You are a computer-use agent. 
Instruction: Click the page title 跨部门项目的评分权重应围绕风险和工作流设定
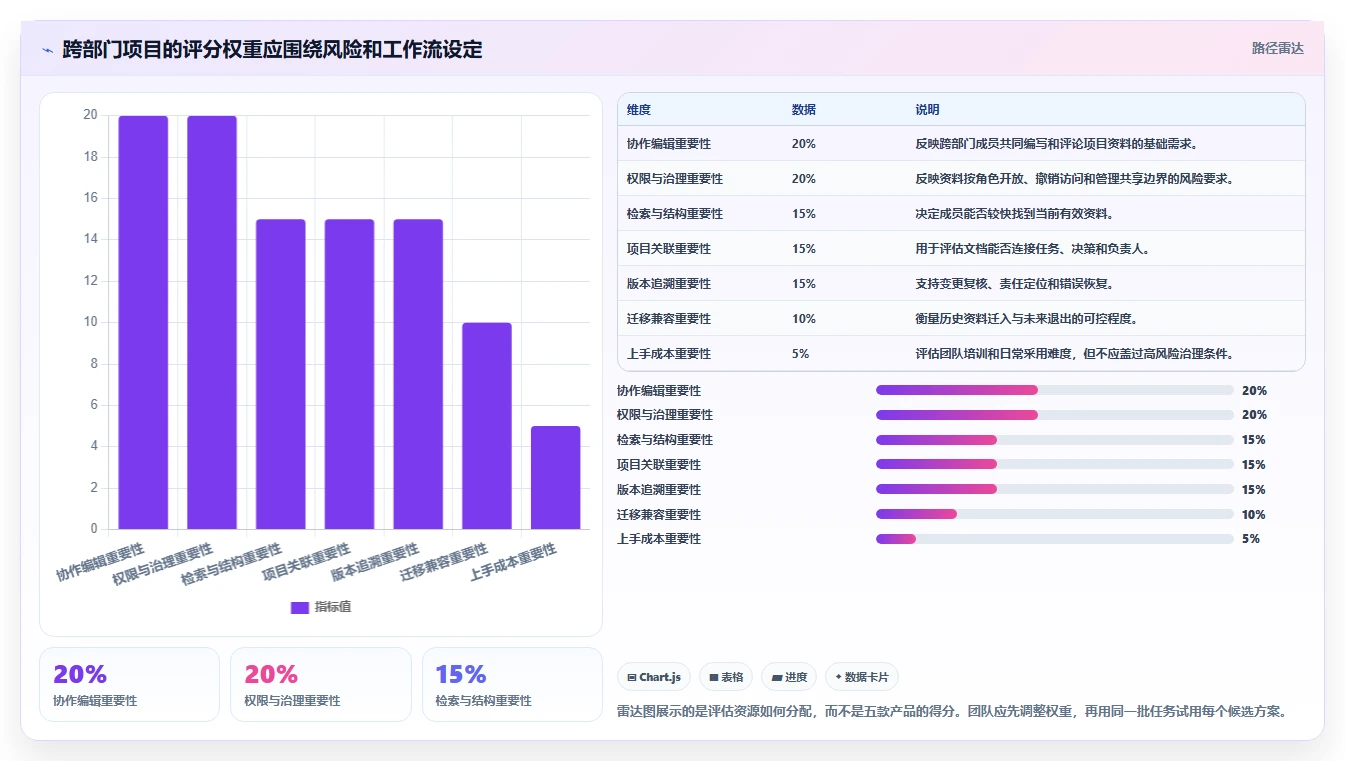pyautogui.click(x=272, y=49)
